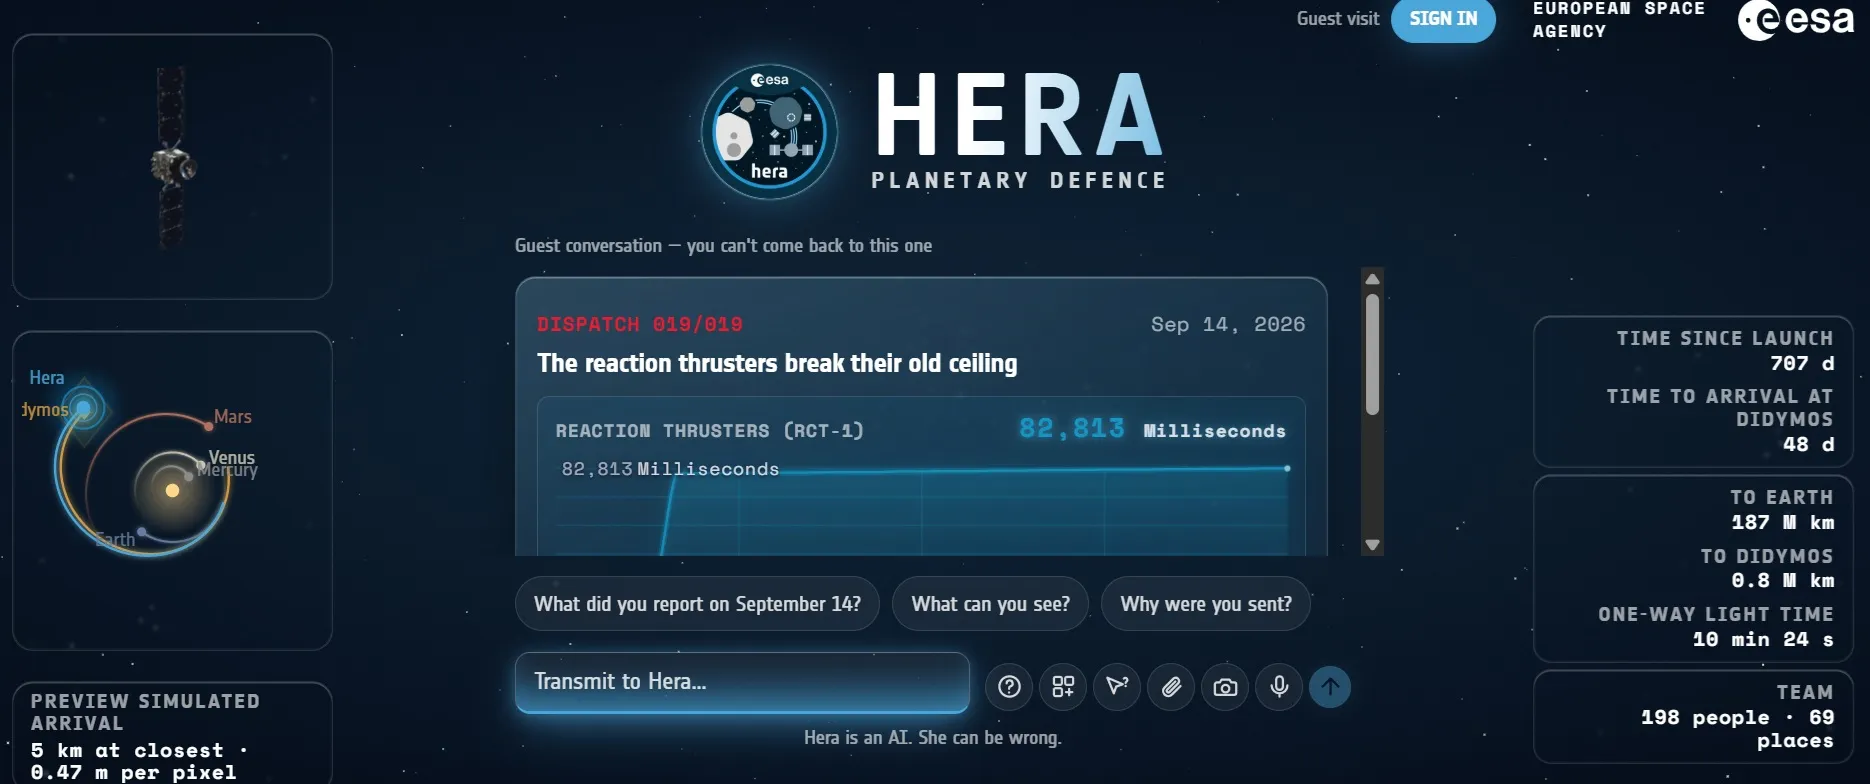Click the "ONE-WAY LIGHT TIME" stat
Image resolution: width=1870 pixels, height=784 pixels.
1716,627
